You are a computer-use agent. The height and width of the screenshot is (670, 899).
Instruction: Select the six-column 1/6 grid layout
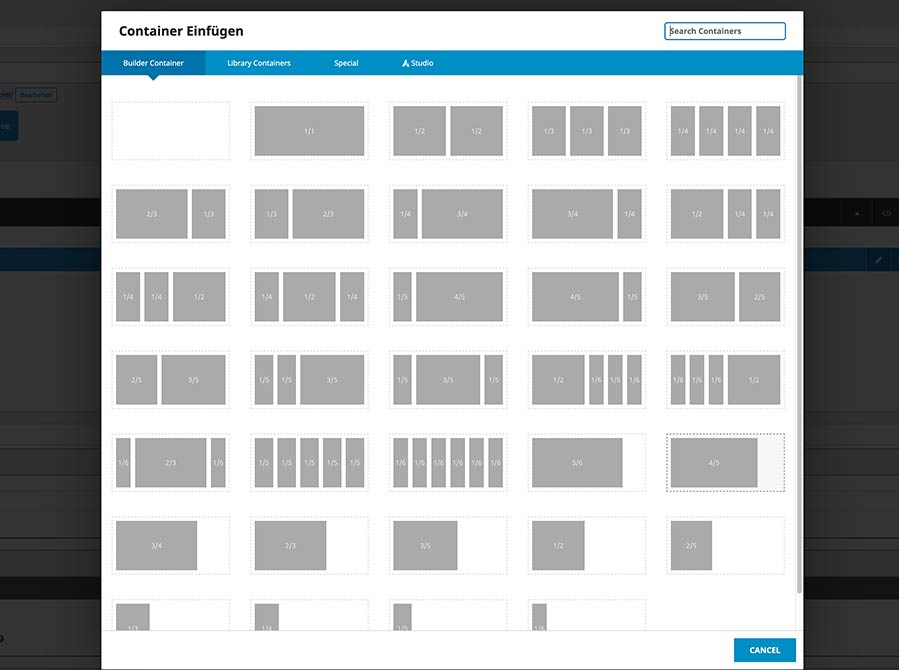click(447, 462)
